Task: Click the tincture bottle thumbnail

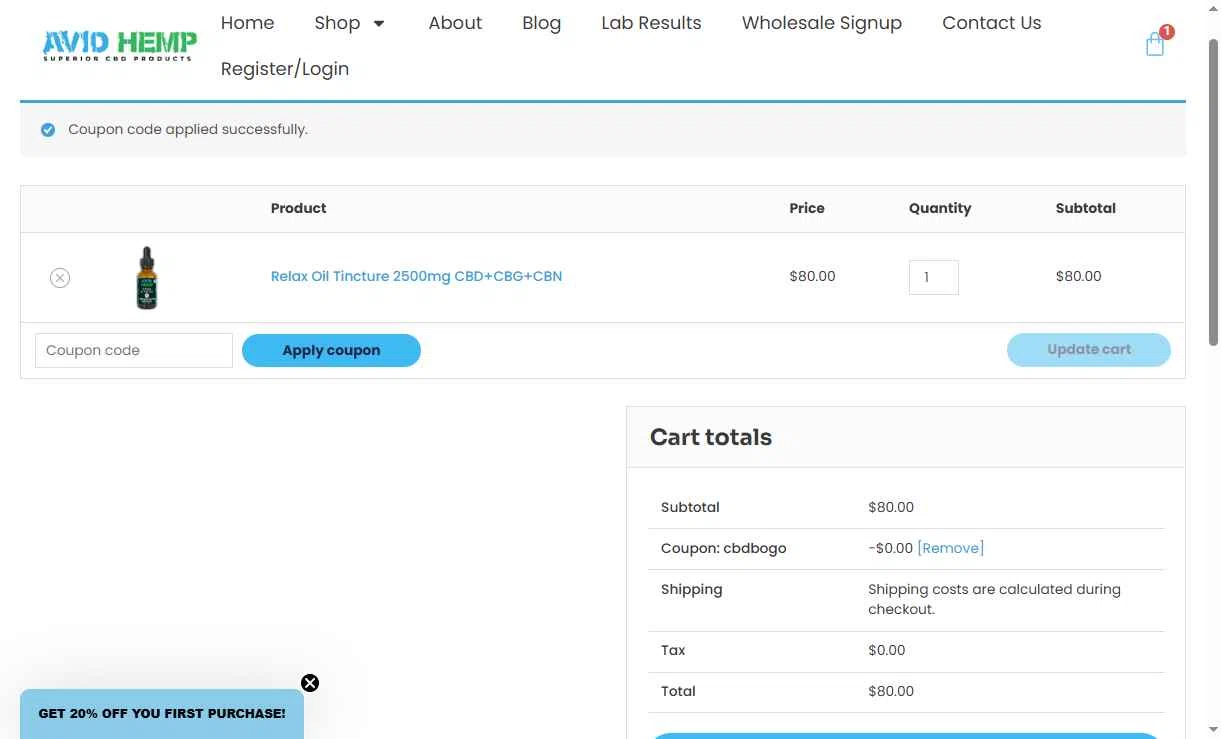Action: [x=147, y=278]
